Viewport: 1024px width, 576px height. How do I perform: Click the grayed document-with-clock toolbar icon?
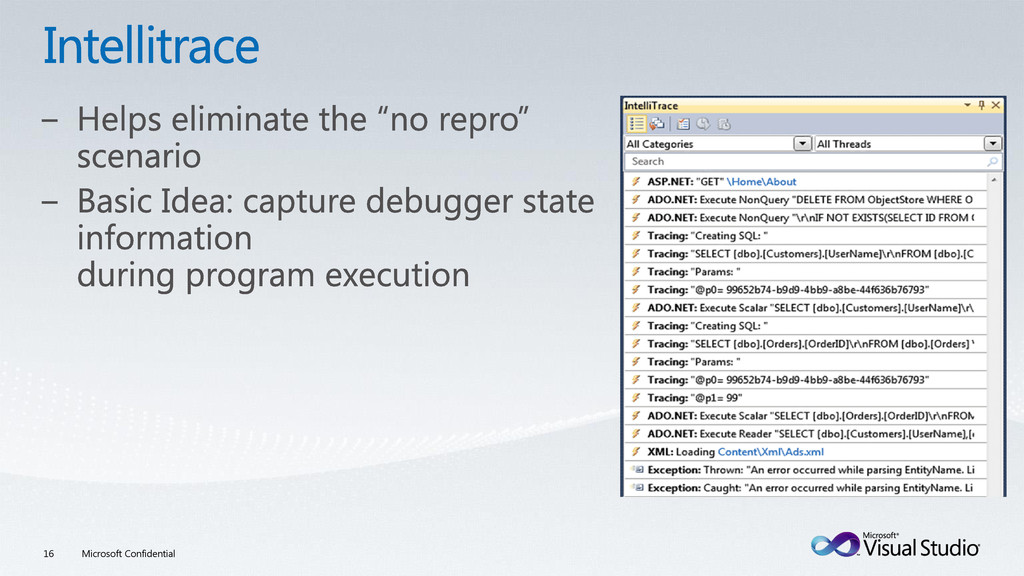tap(724, 123)
